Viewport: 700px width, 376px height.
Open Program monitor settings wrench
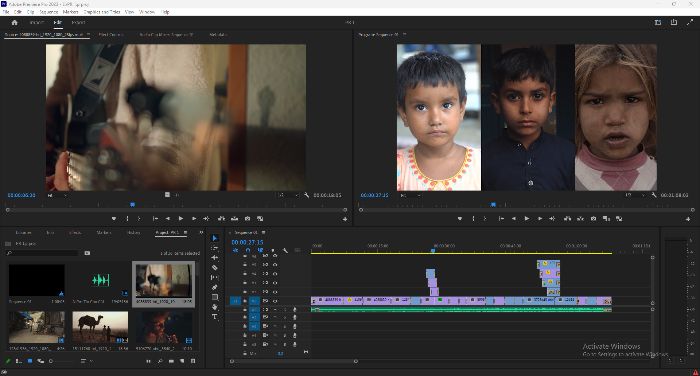pos(654,195)
